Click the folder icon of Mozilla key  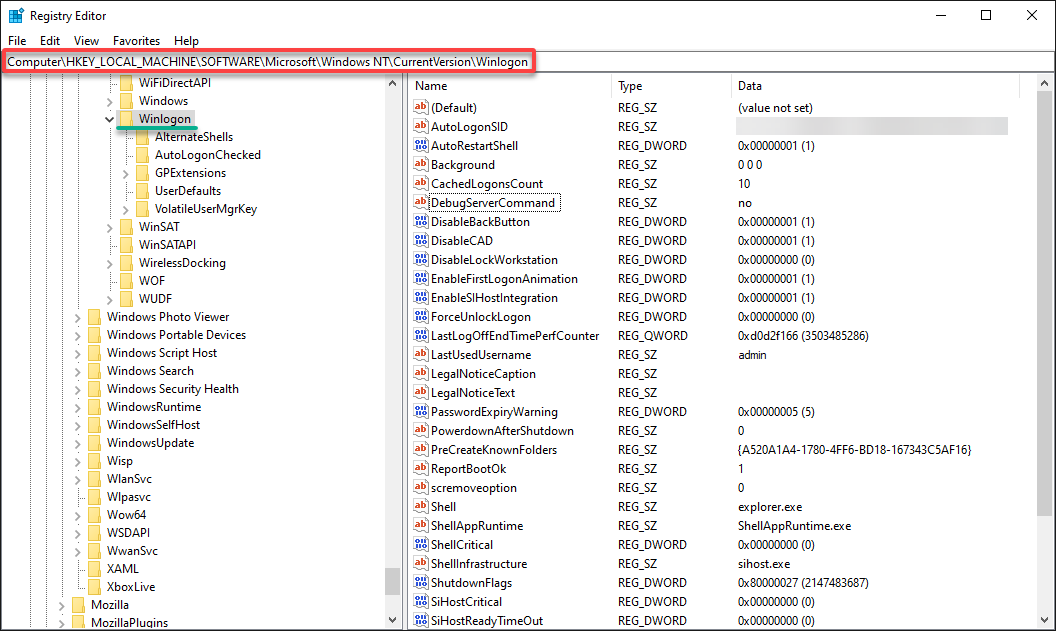tap(79, 605)
